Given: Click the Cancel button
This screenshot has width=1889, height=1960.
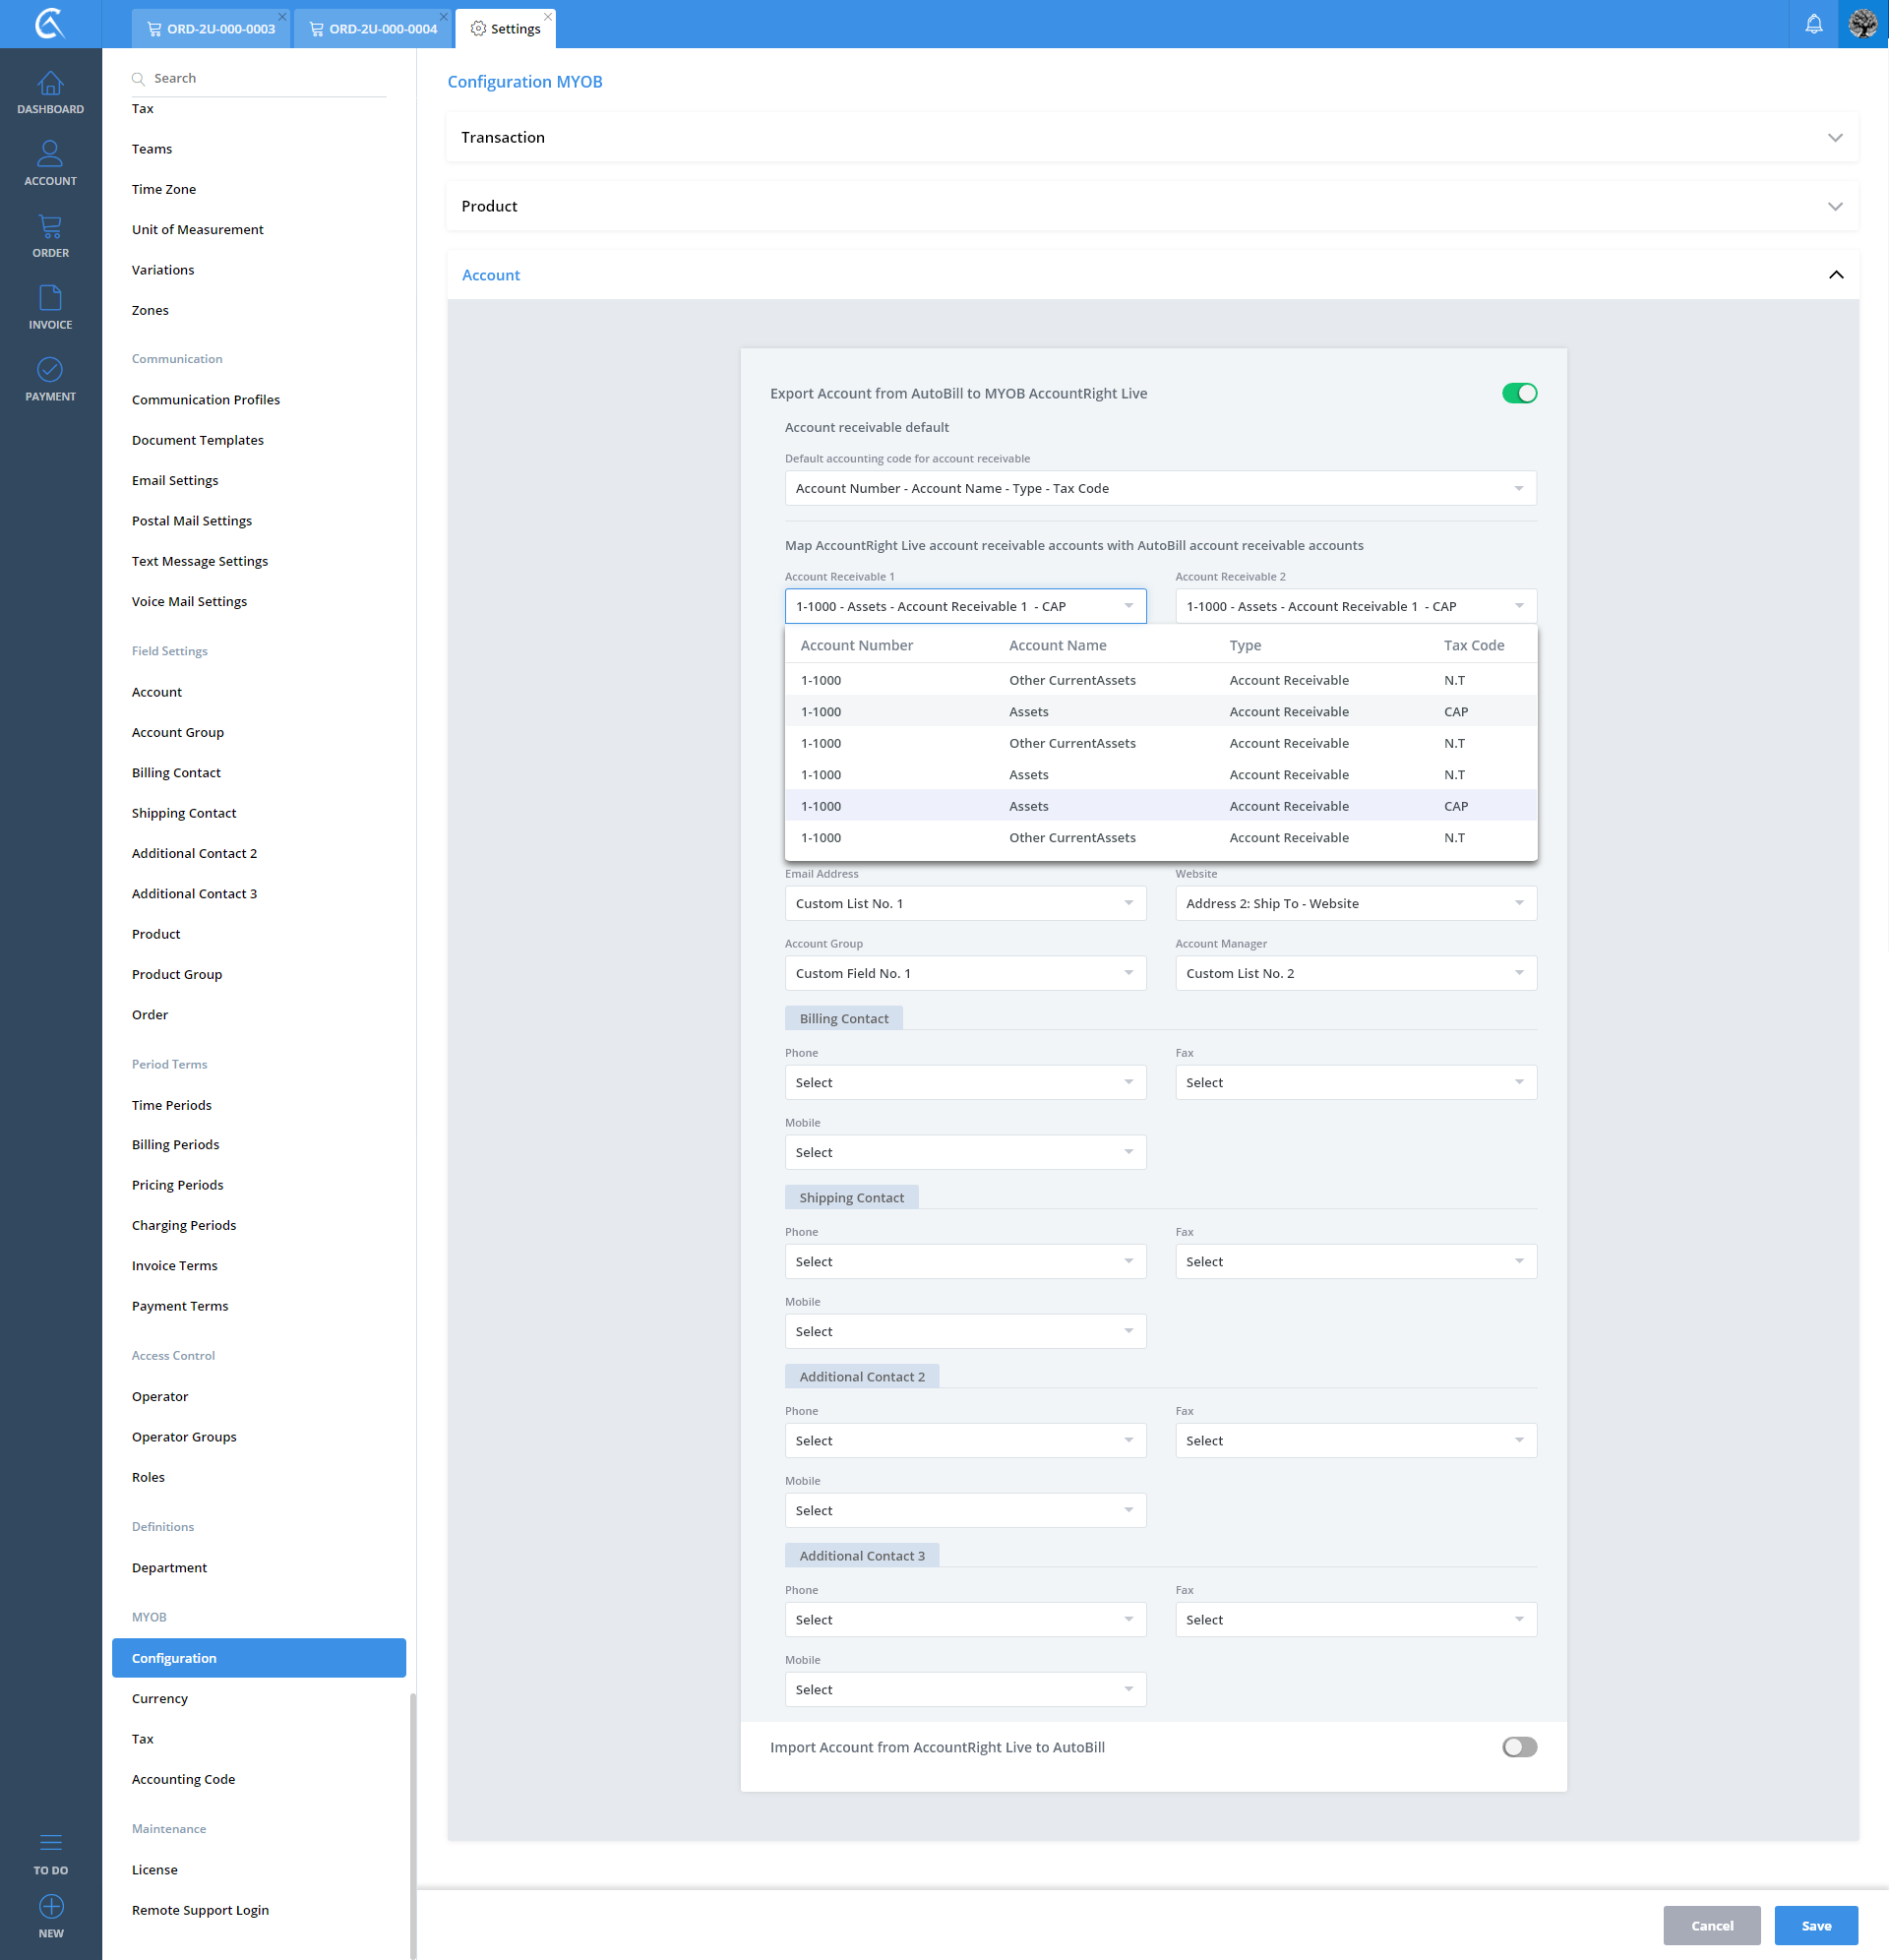Looking at the screenshot, I should tap(1710, 1925).
